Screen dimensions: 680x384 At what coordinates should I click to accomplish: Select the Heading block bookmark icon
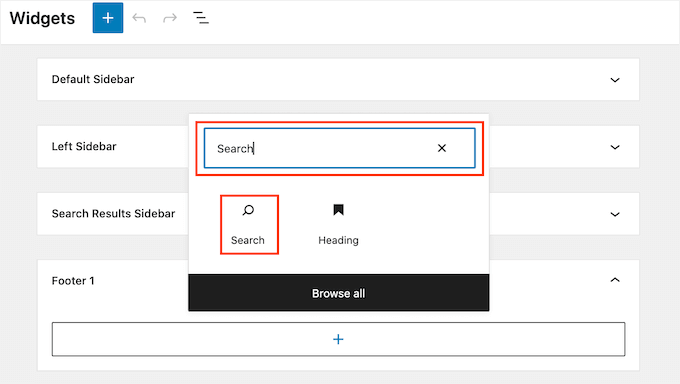(x=338, y=210)
